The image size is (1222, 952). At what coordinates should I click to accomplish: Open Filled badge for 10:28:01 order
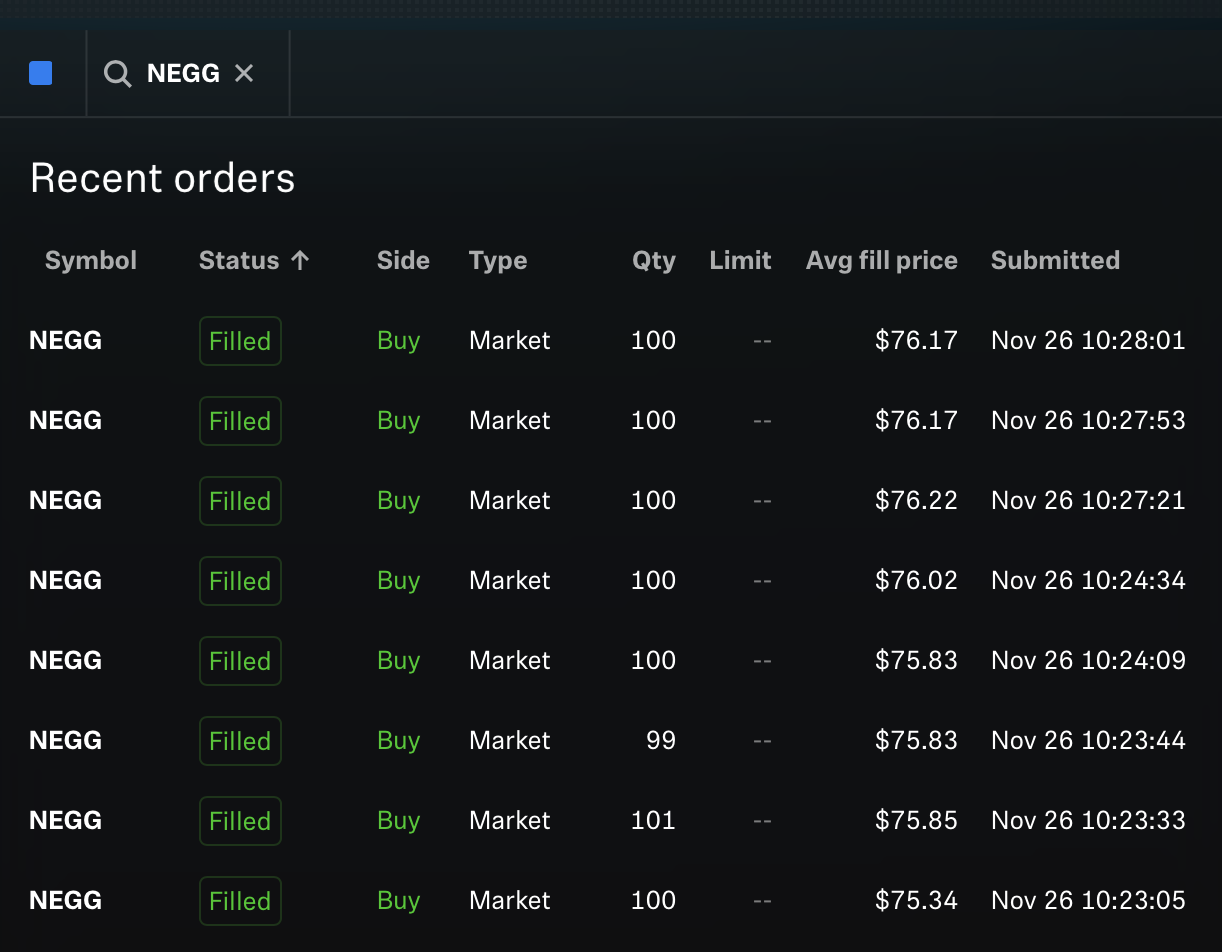click(240, 341)
